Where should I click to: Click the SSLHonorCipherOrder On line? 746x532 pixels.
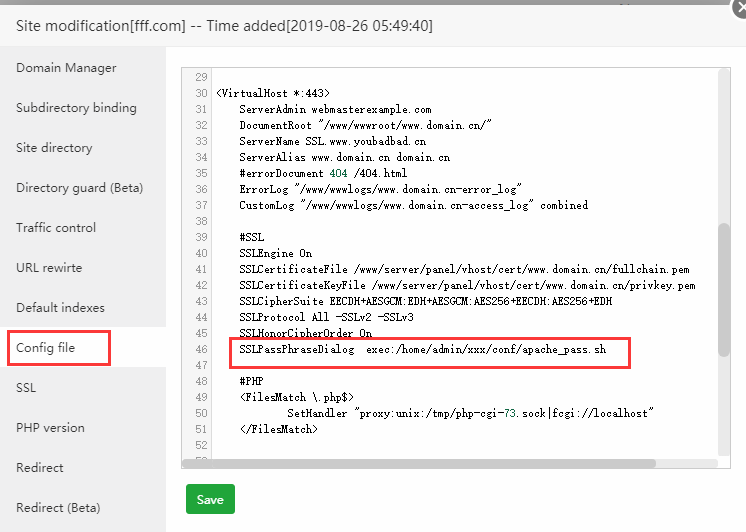click(x=306, y=333)
